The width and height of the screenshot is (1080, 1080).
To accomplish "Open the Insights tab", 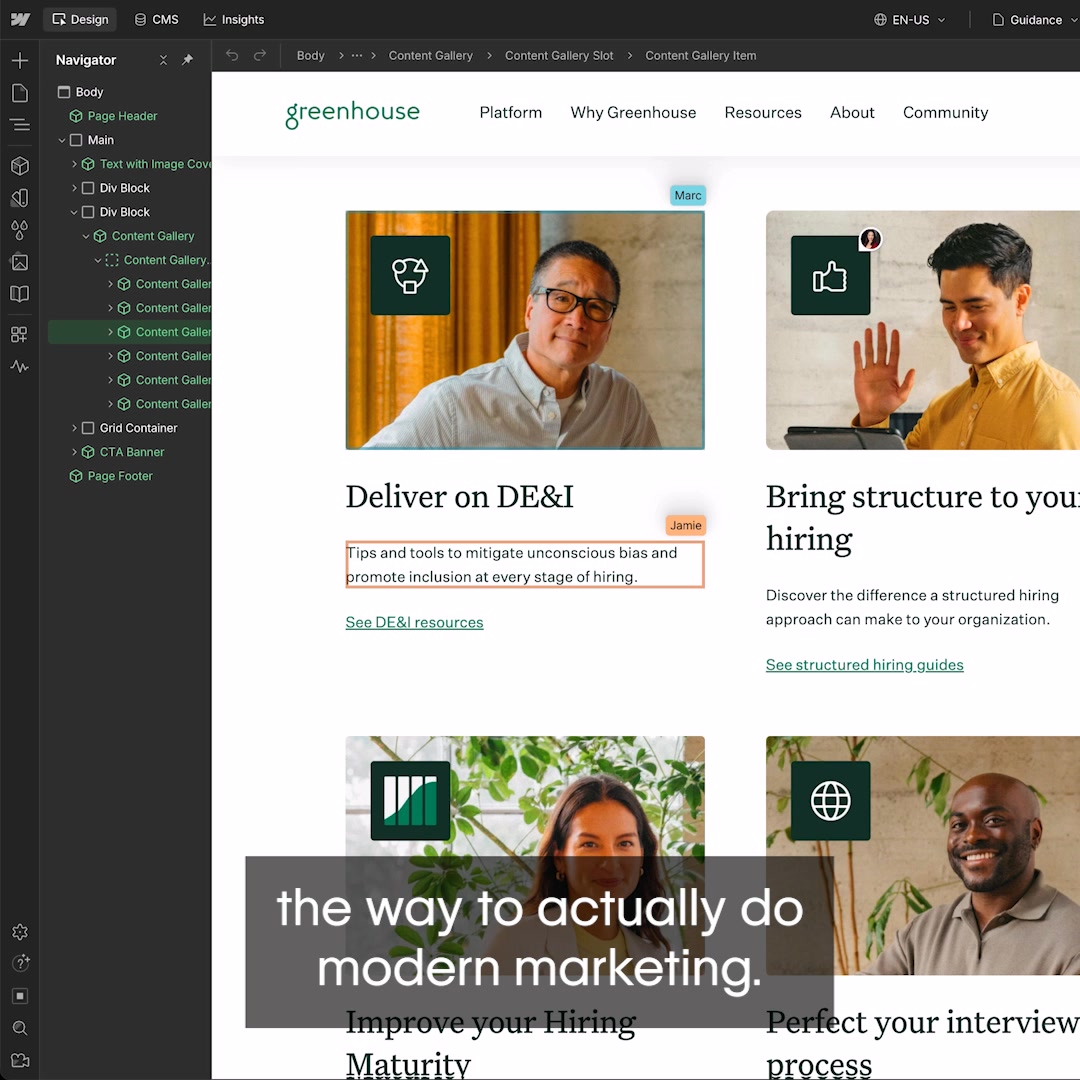I will (233, 19).
